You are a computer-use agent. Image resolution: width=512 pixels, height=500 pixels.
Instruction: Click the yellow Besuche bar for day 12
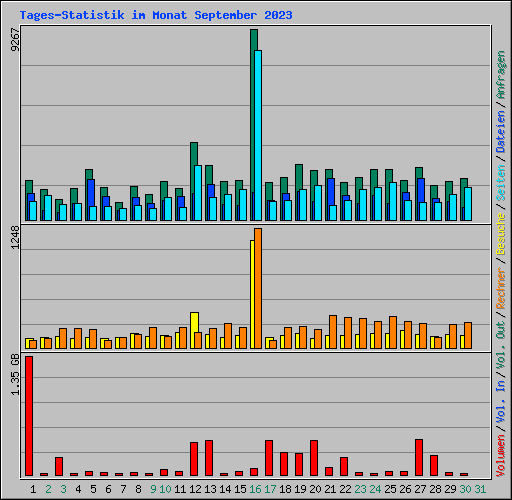195,322
